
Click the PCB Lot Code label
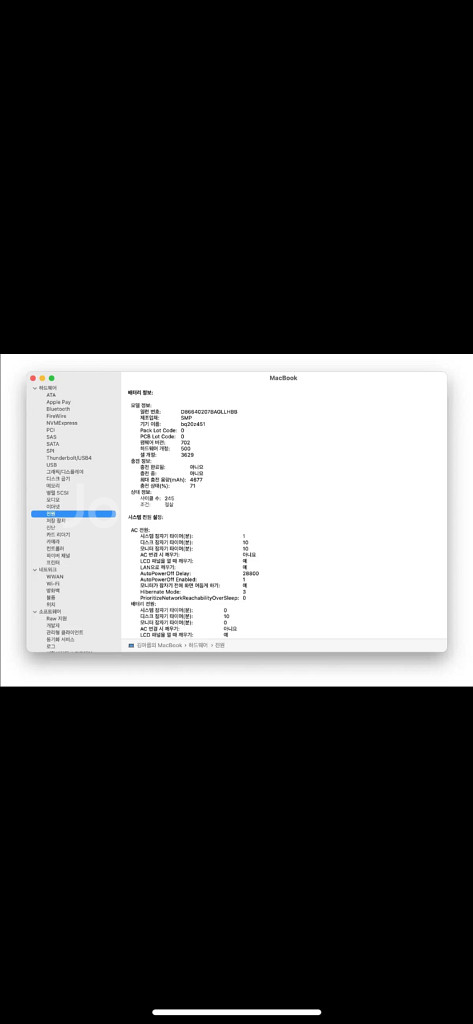click(157, 437)
